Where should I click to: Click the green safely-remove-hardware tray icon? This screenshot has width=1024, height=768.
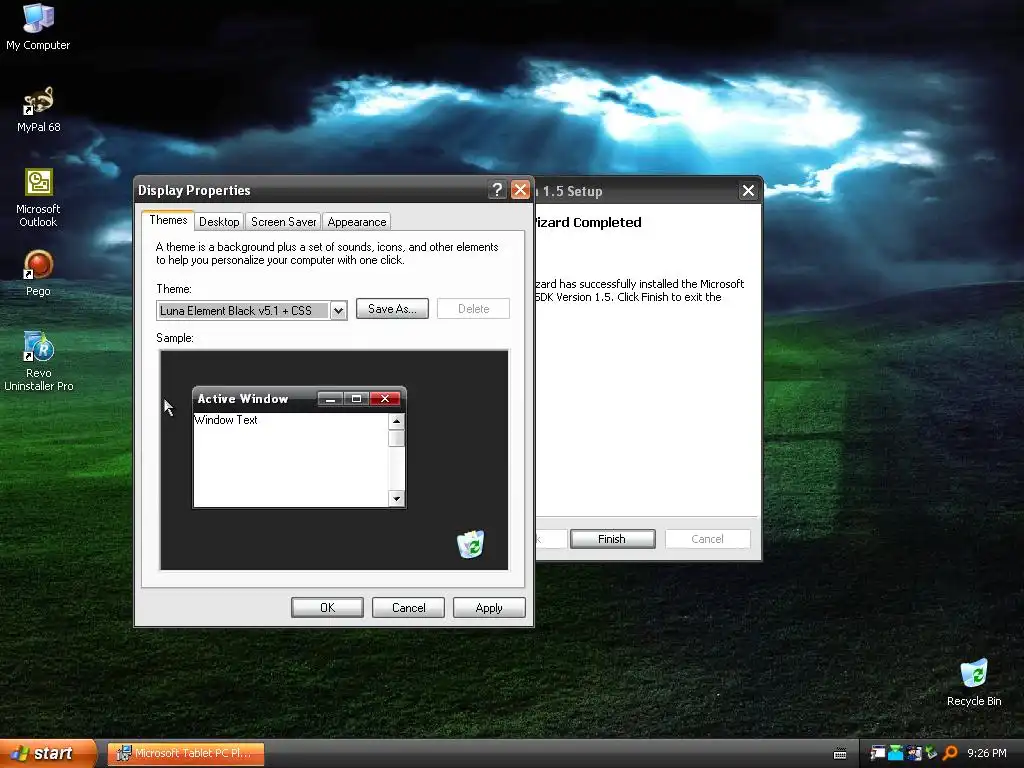931,753
